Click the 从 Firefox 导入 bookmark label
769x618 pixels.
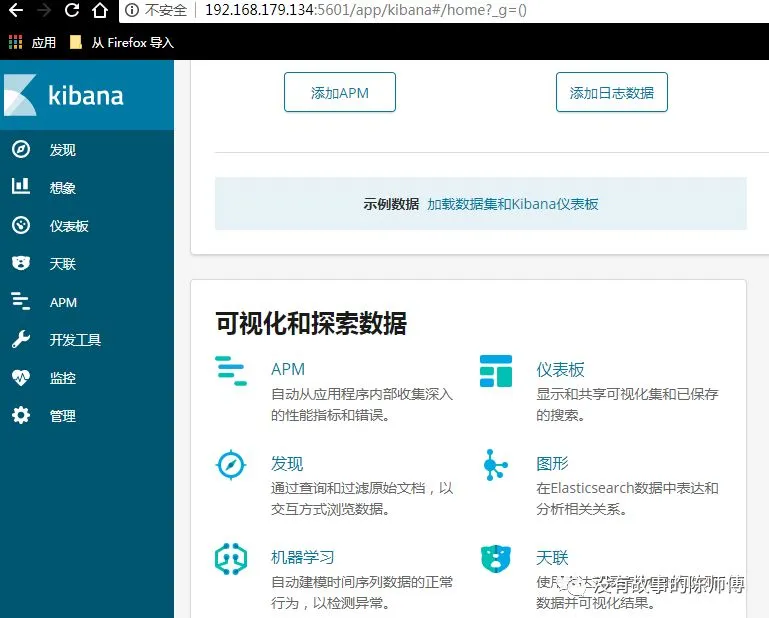[133, 43]
